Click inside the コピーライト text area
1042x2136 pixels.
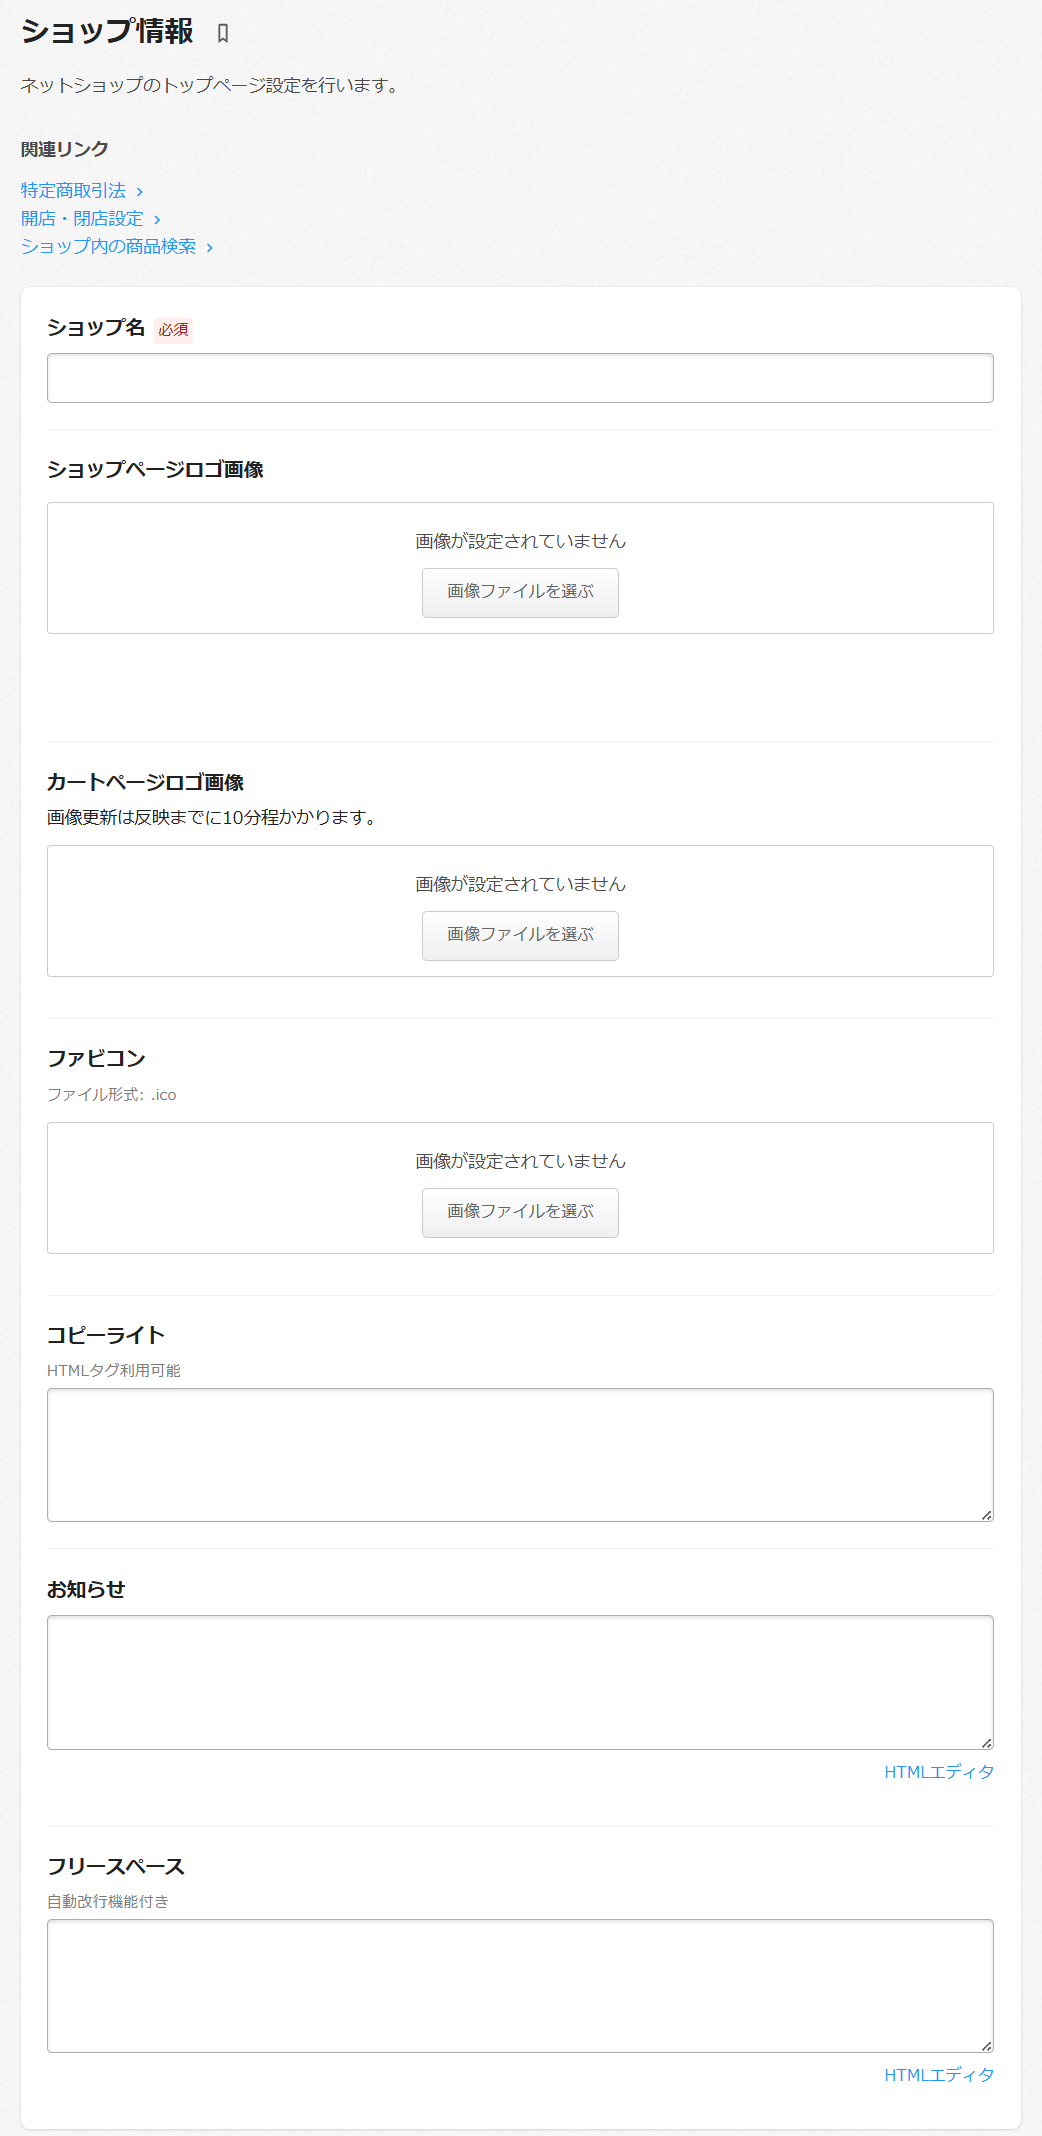[520, 1454]
